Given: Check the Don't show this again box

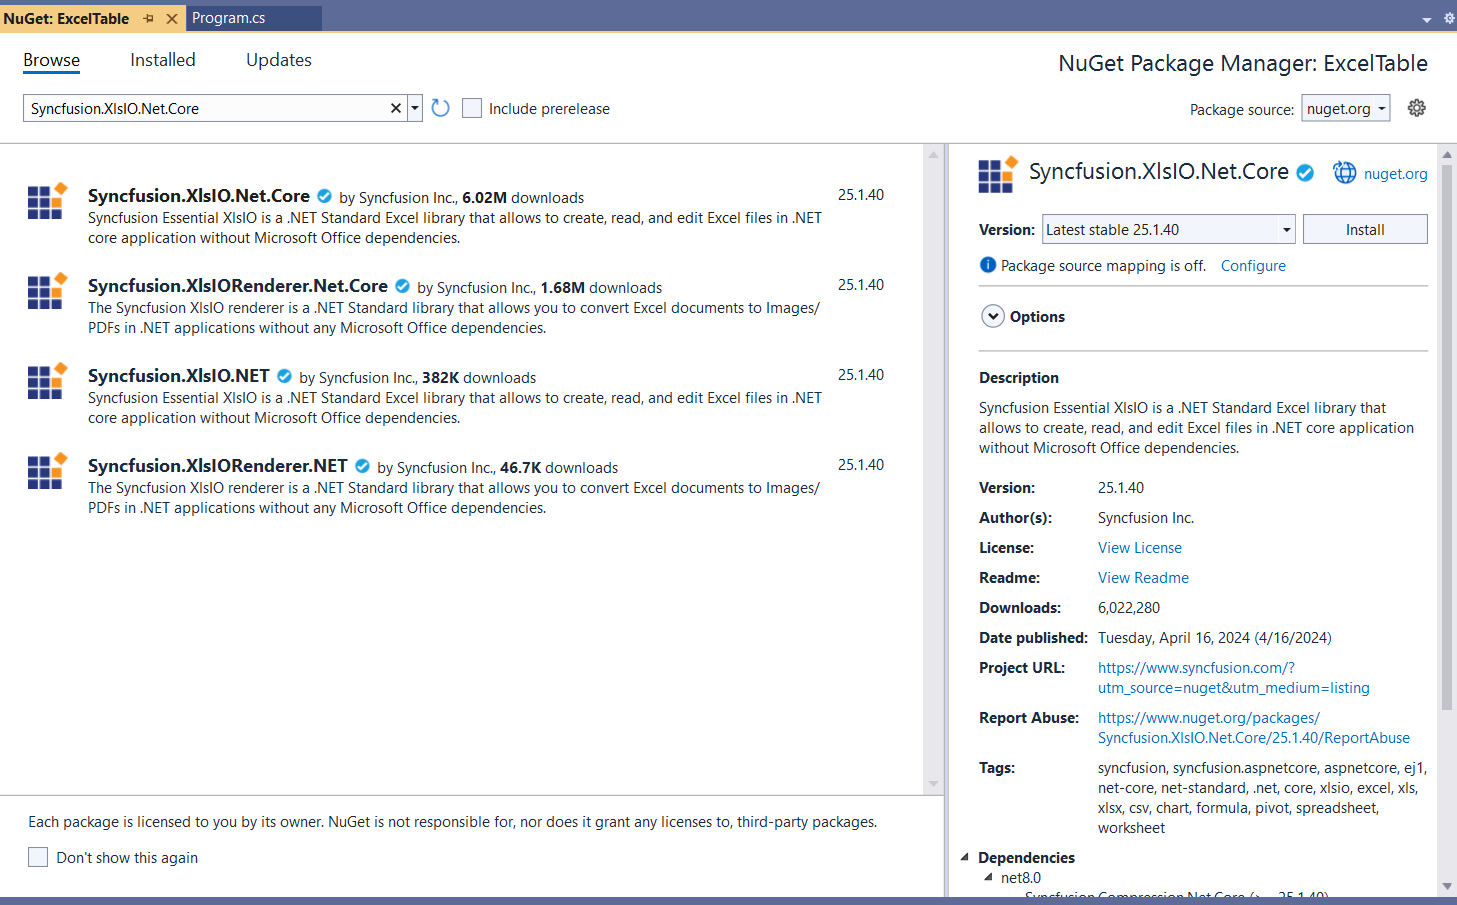Looking at the screenshot, I should (x=38, y=857).
